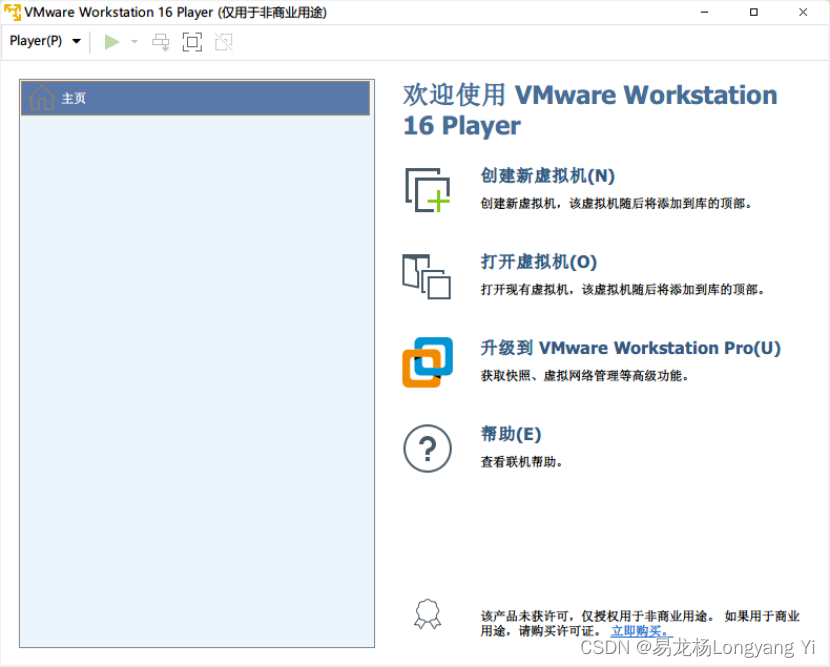The image size is (830, 667).
Task: Open 创建新虚拟机(N) link
Action: [x=547, y=176]
